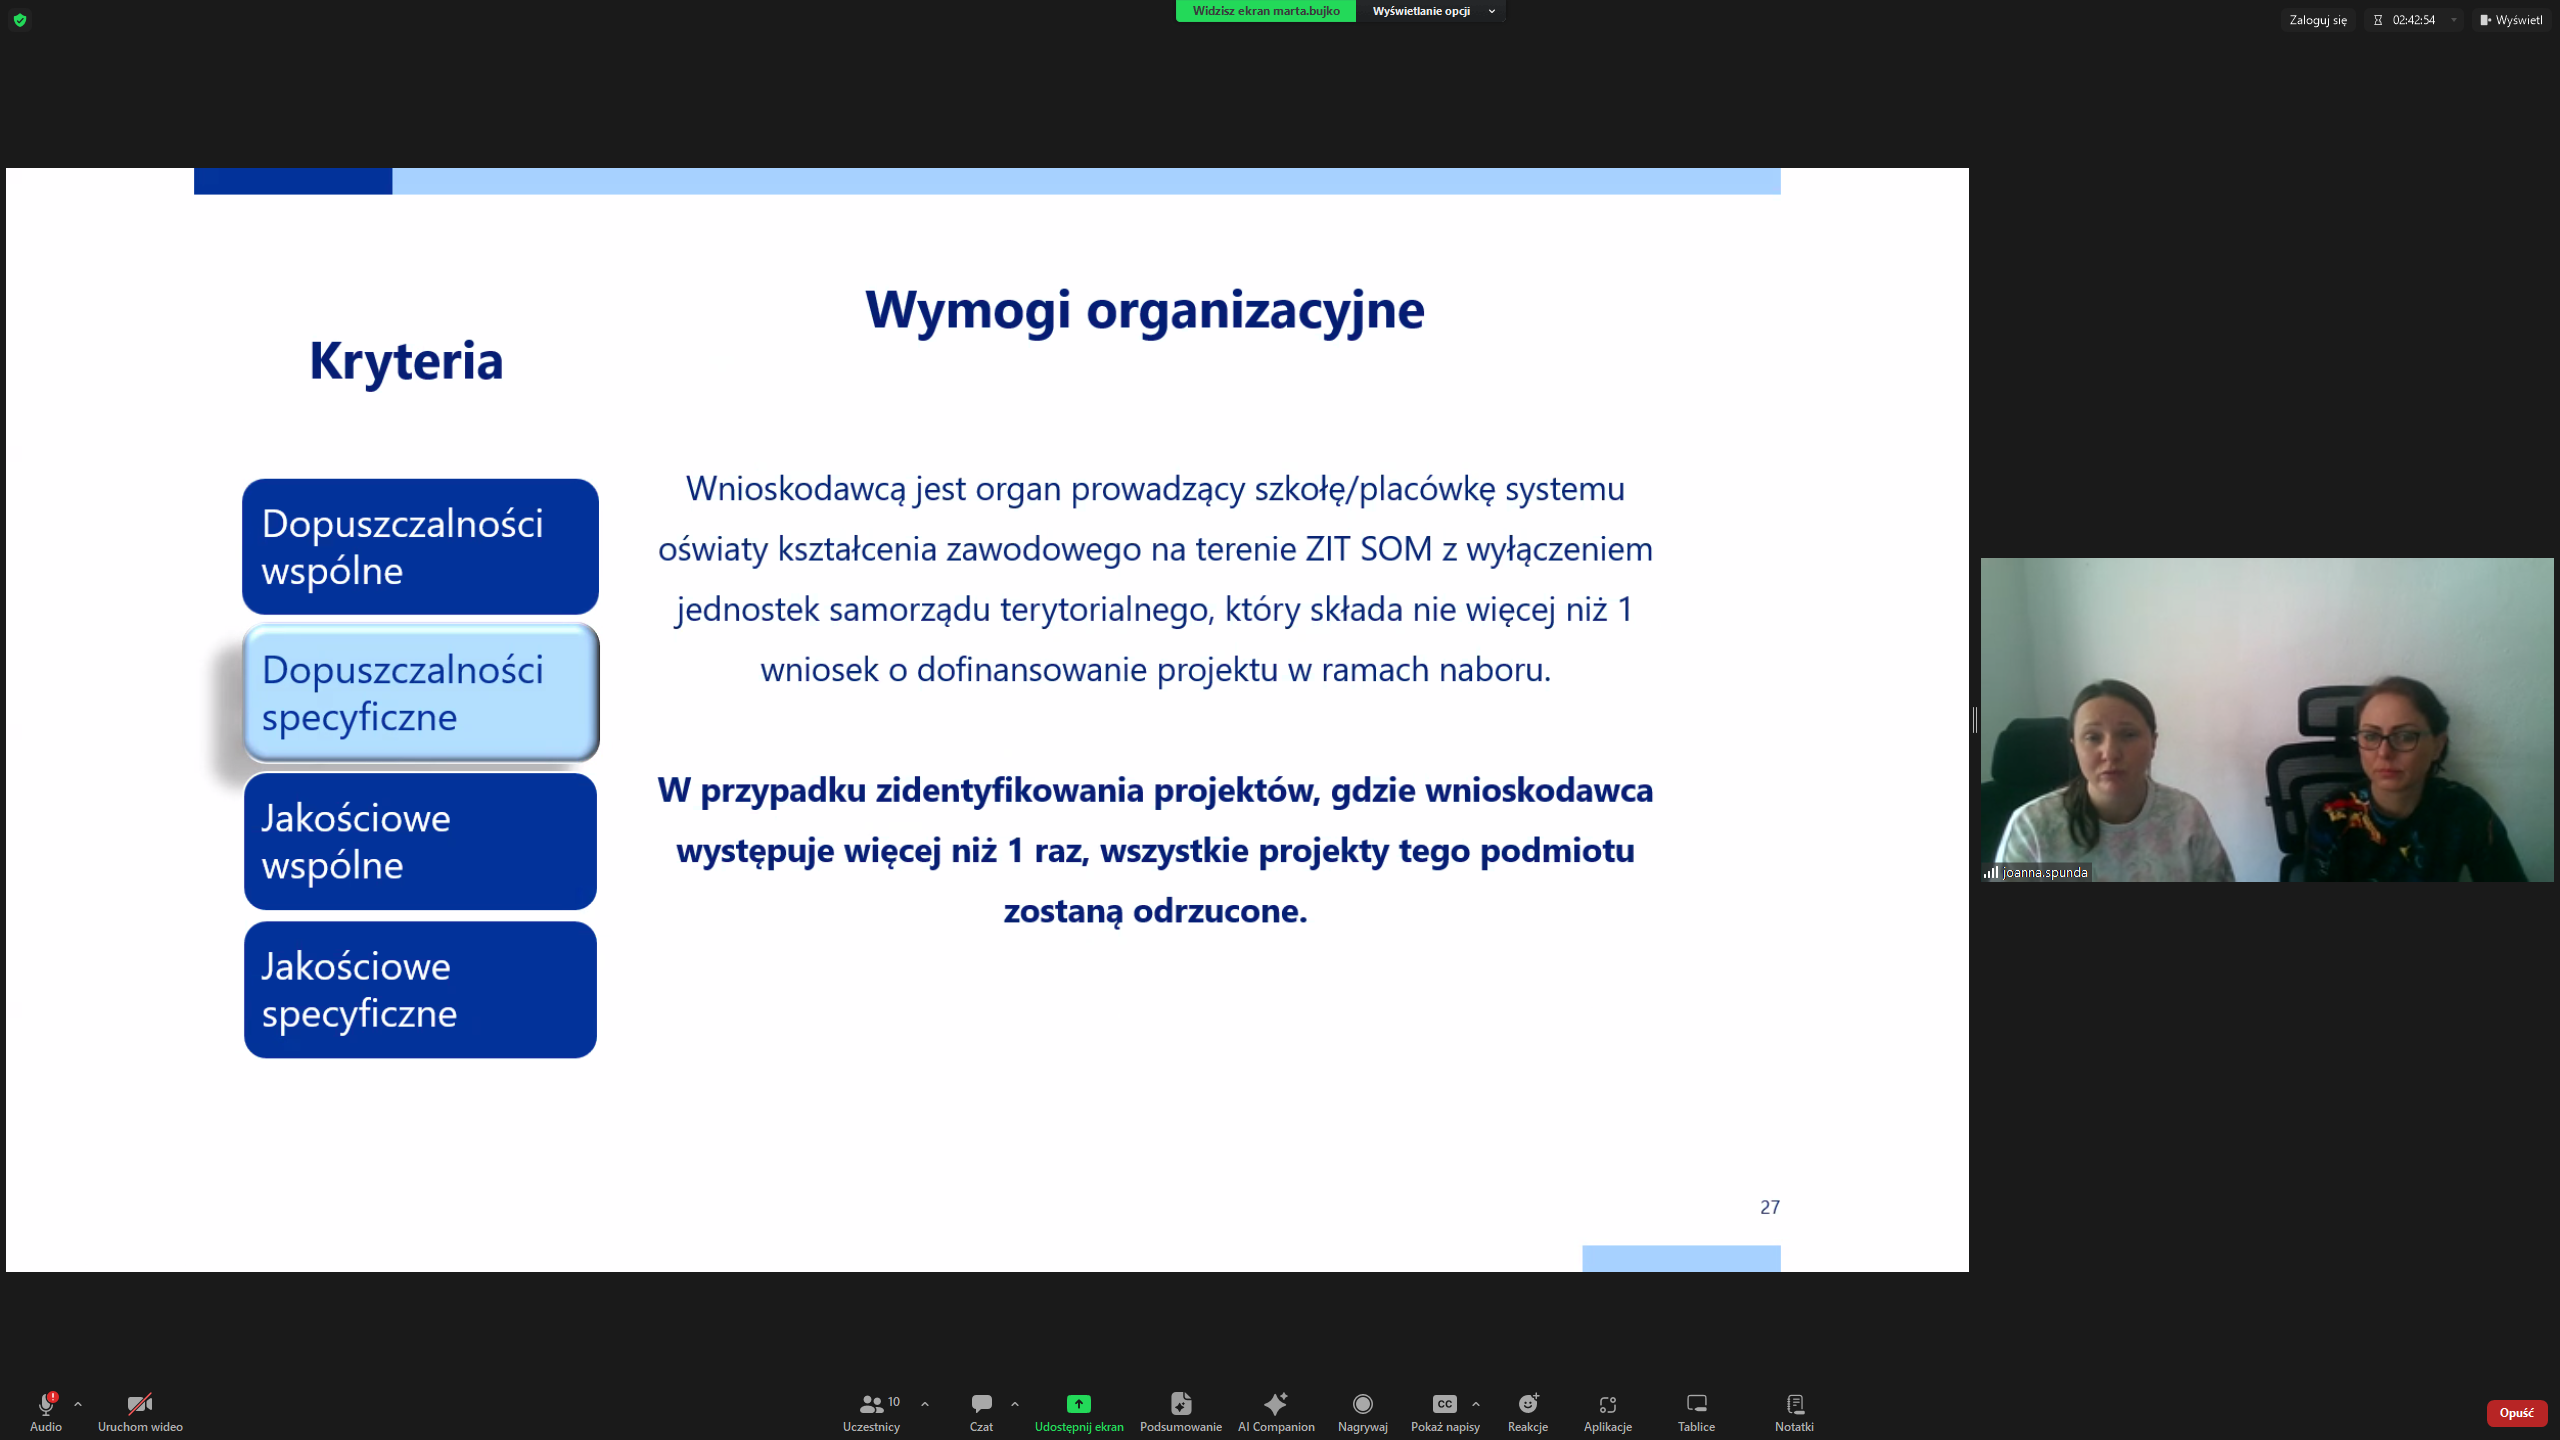Turn on camera with Uruchom wideo

pyautogui.click(x=140, y=1411)
